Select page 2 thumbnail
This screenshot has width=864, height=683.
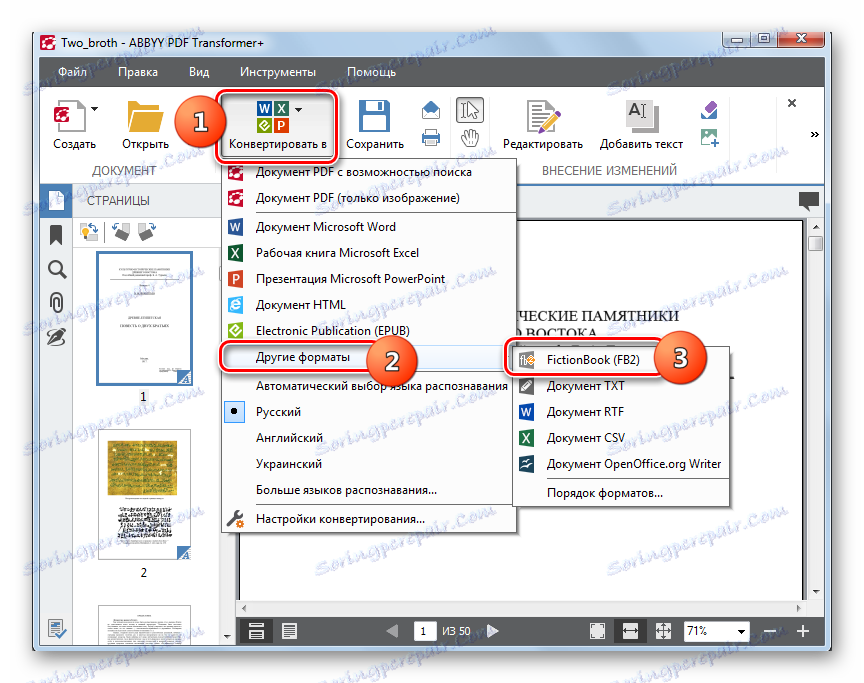click(144, 495)
